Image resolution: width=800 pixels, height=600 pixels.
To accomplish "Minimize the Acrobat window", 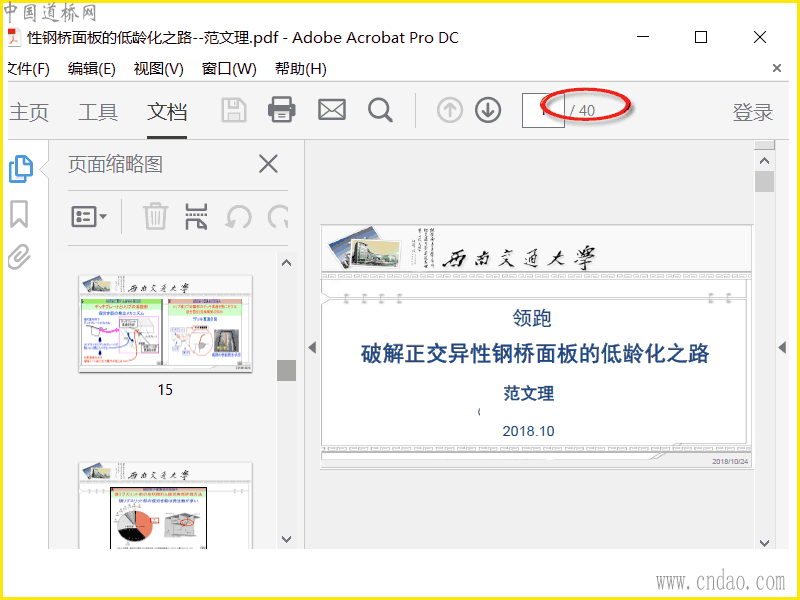I will 643,37.
